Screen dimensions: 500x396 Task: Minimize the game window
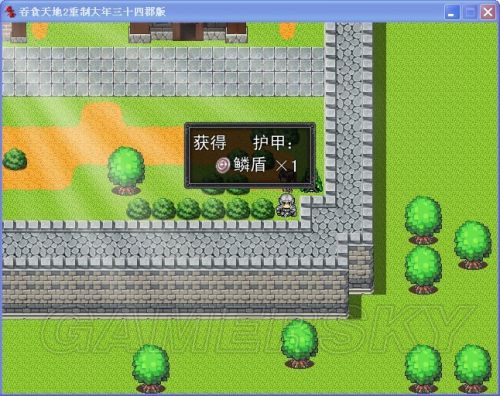[452, 13]
